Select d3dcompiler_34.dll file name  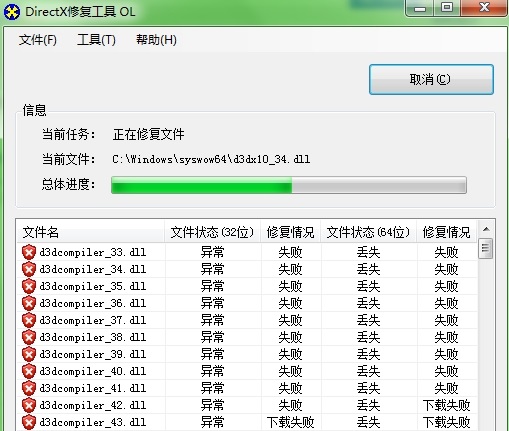coord(93,269)
